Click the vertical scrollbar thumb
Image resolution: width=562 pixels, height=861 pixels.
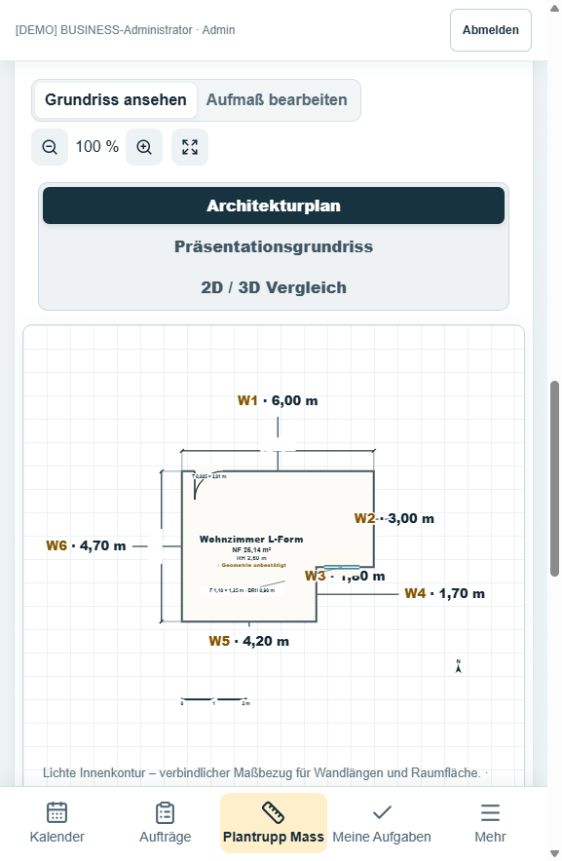pos(554,478)
